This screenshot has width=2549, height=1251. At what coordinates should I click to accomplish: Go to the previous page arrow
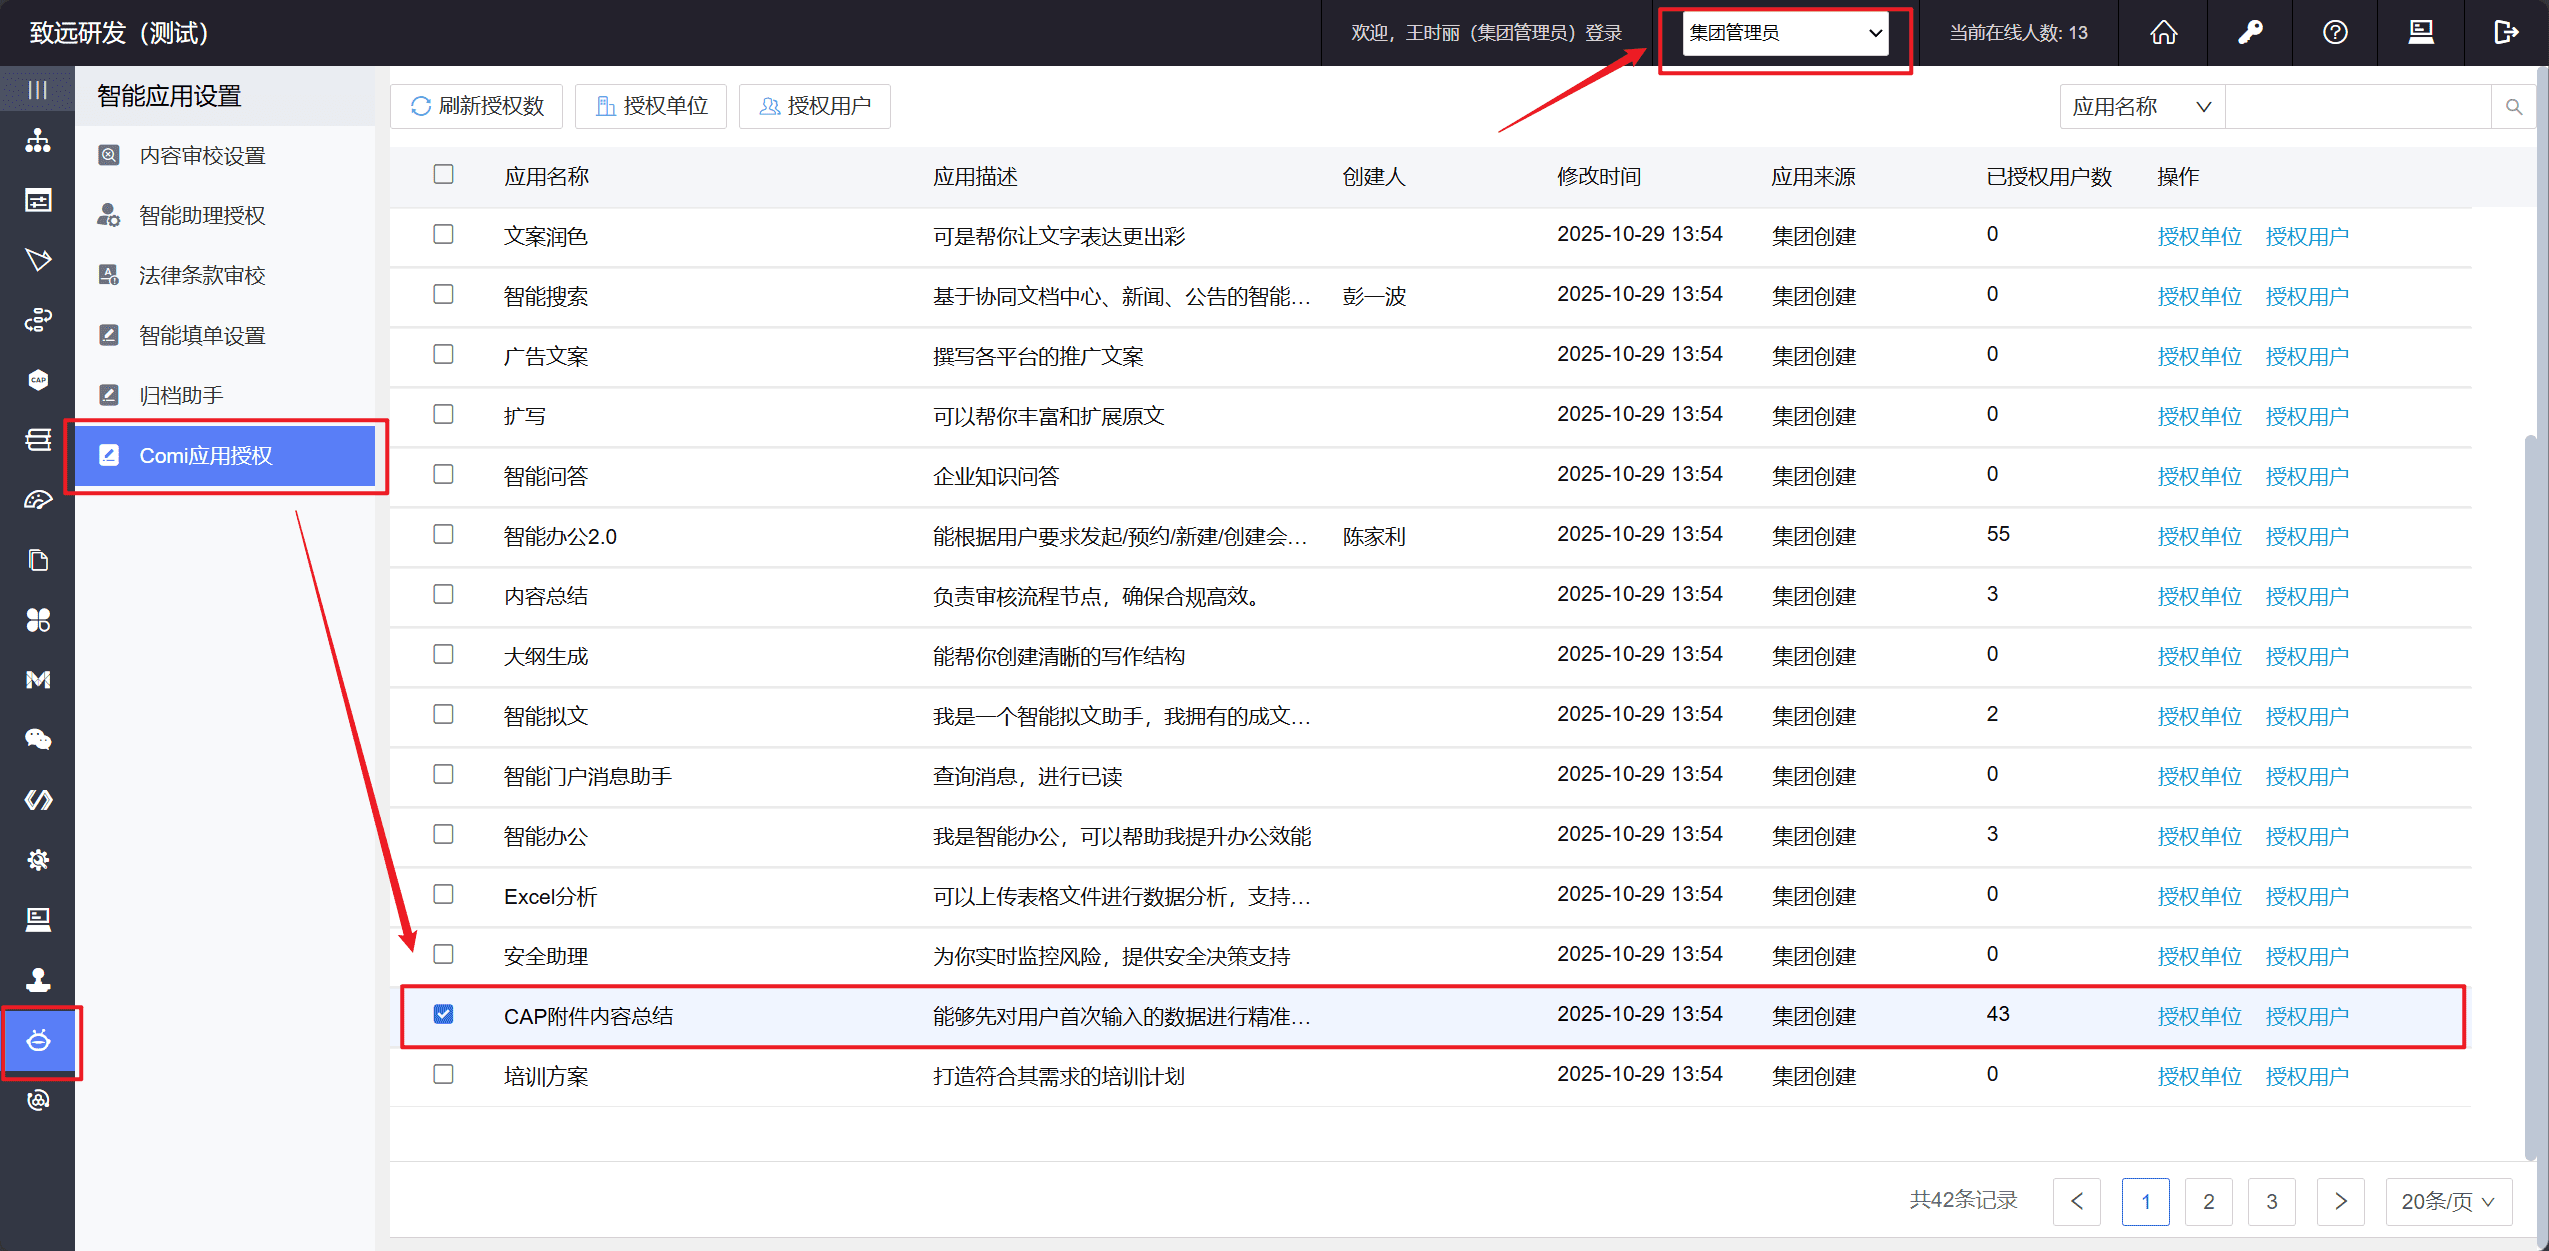point(2077,1201)
